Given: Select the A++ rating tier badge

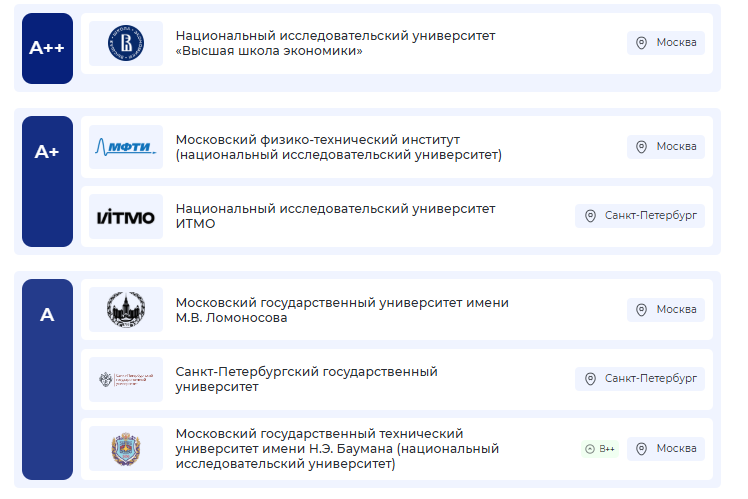Looking at the screenshot, I should pos(47,48).
